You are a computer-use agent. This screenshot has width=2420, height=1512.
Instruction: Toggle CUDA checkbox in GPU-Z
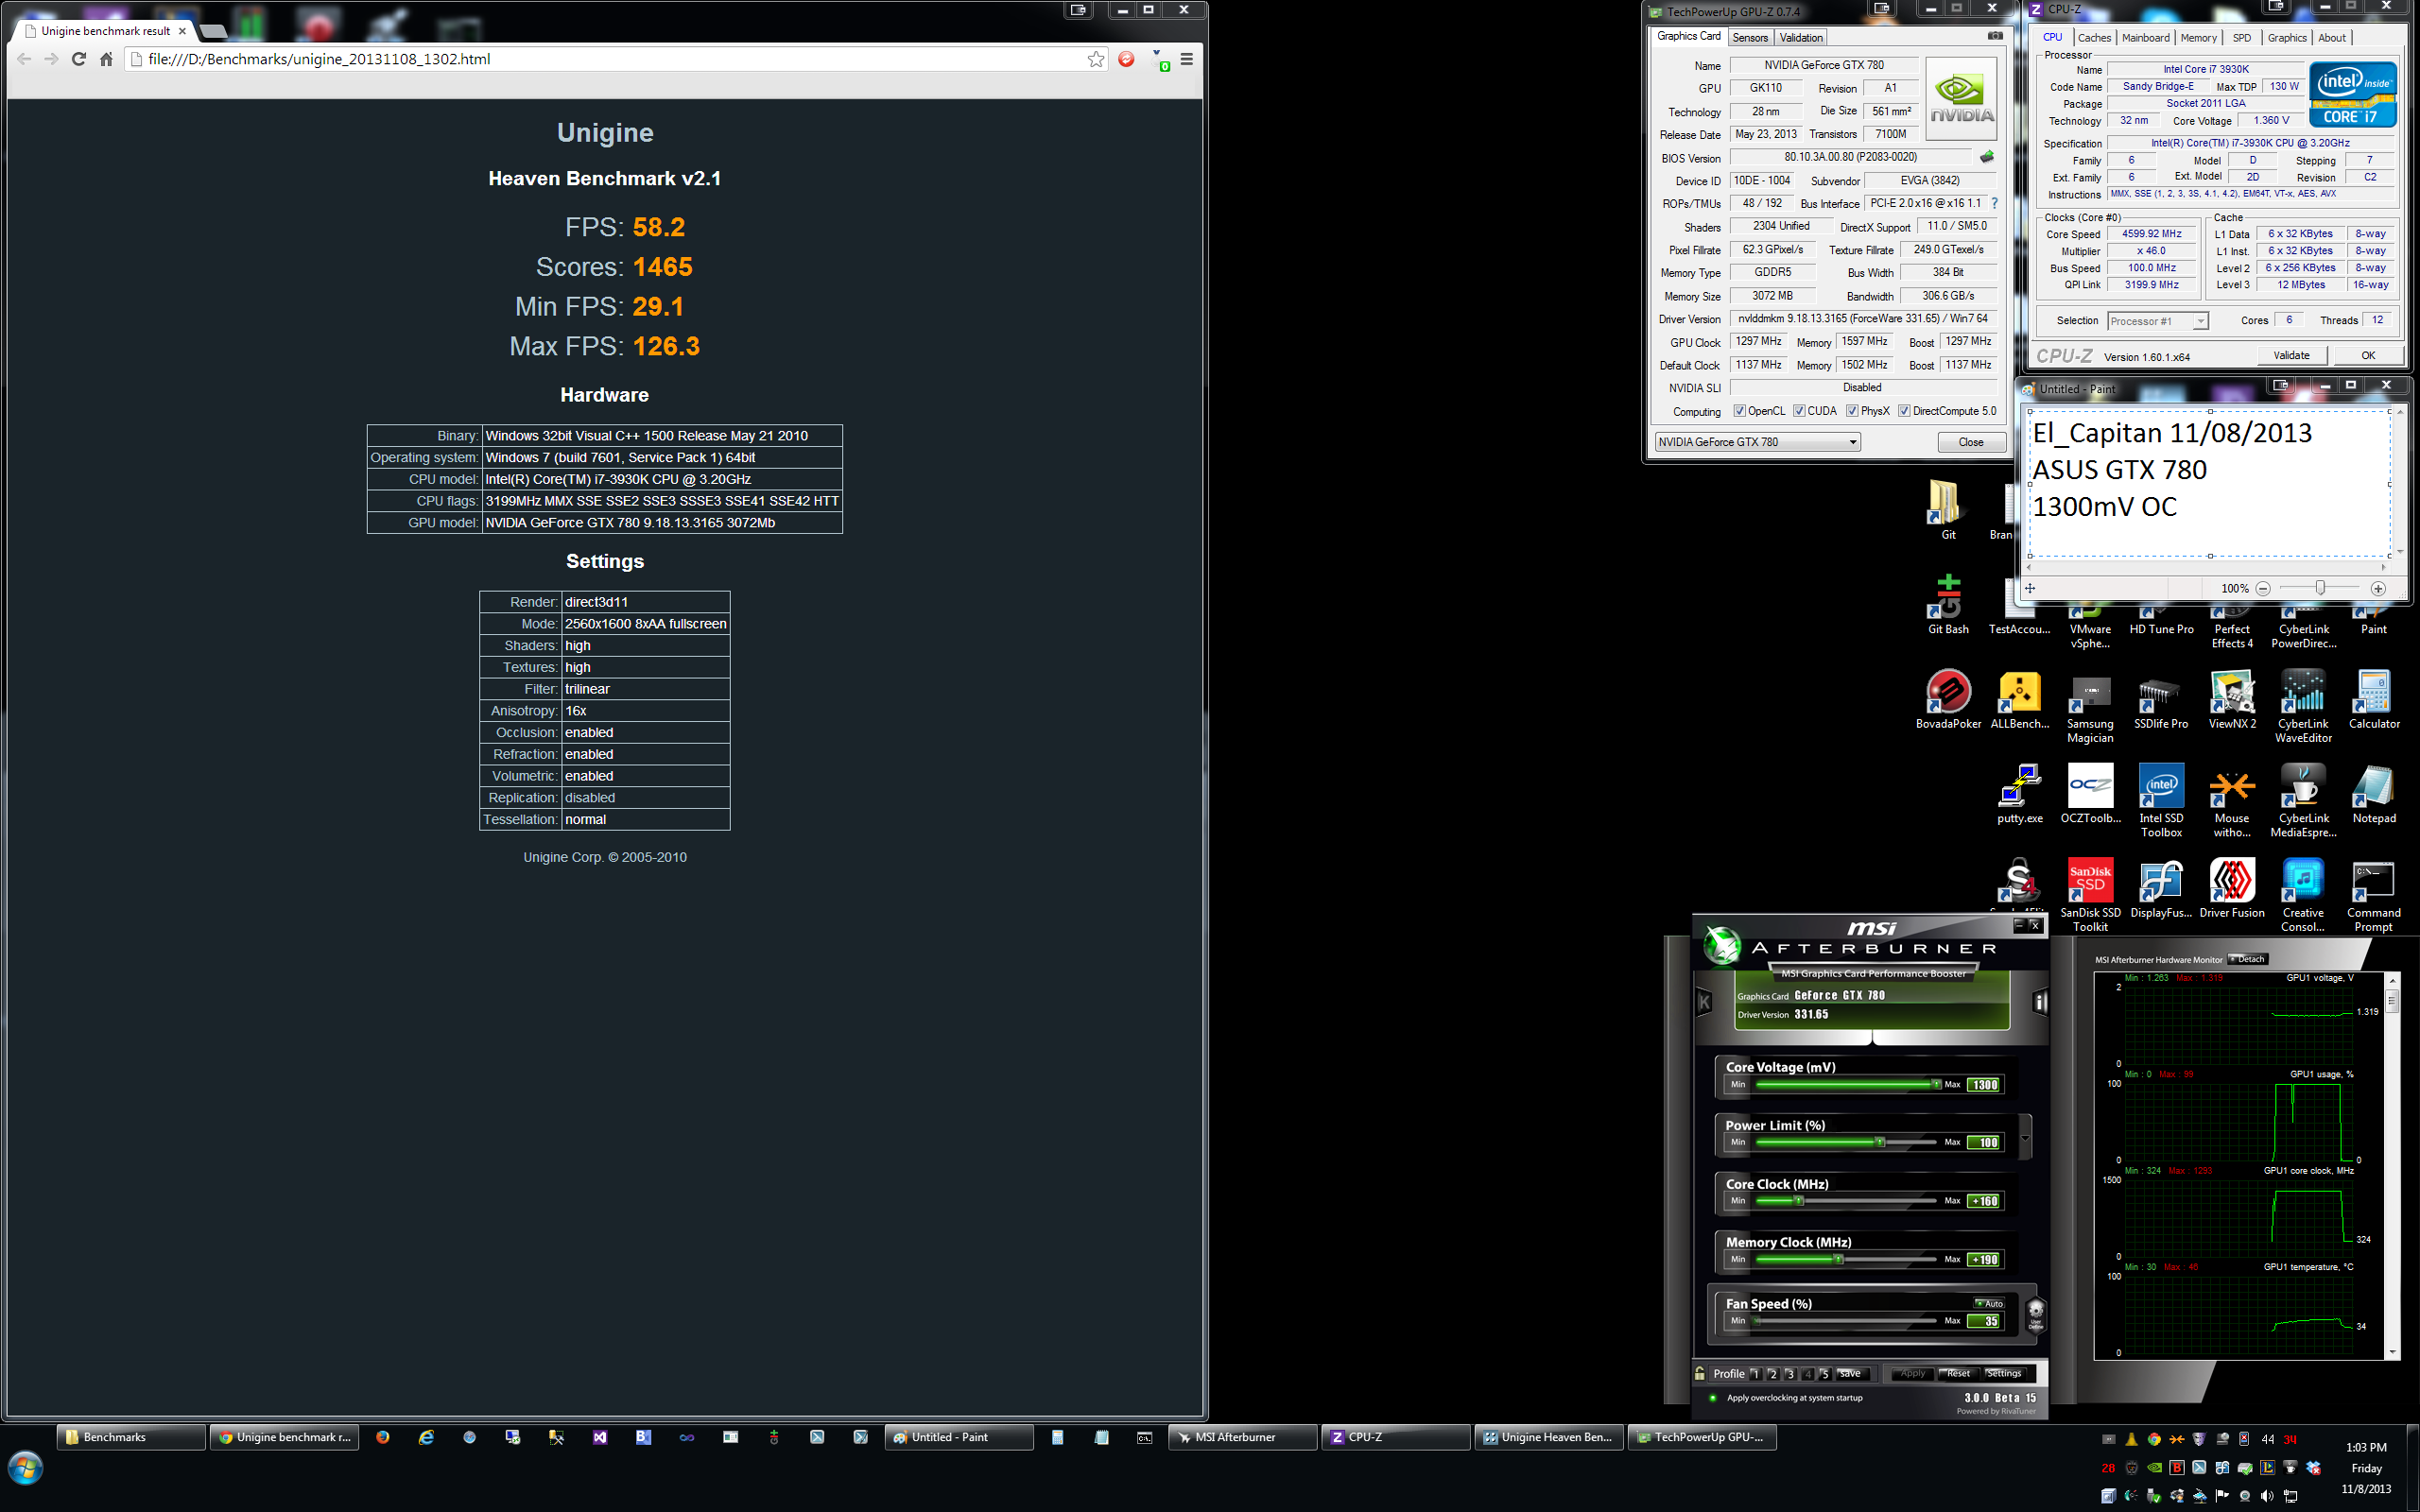(x=1799, y=411)
